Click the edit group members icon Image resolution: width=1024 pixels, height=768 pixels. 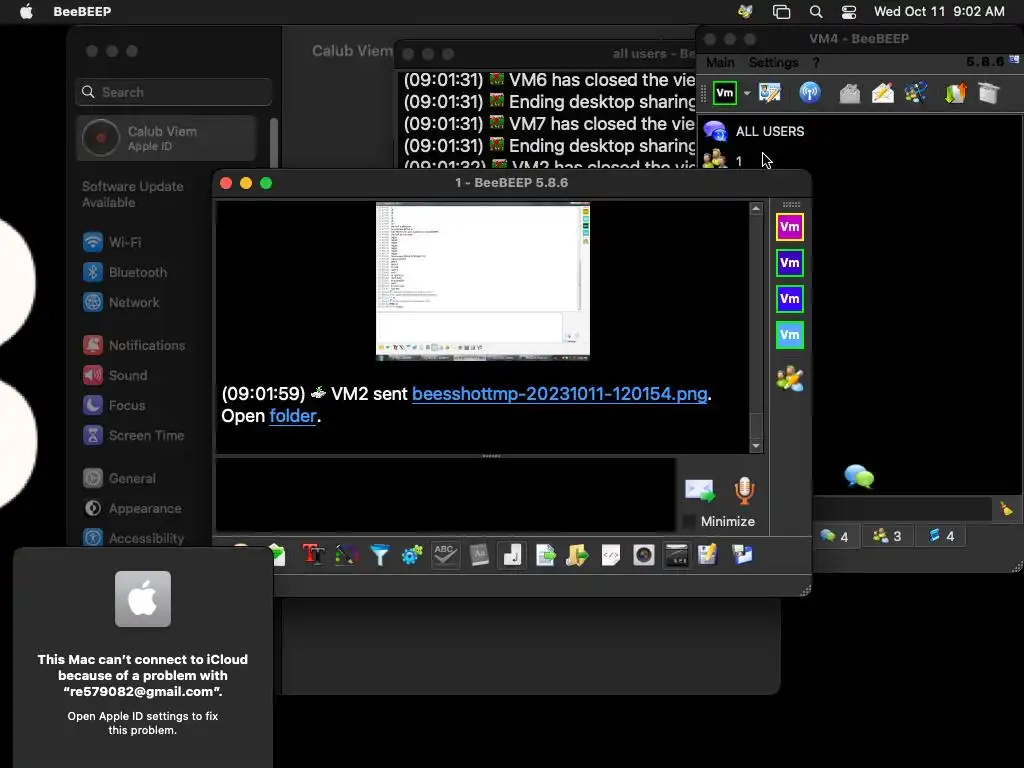tap(790, 378)
